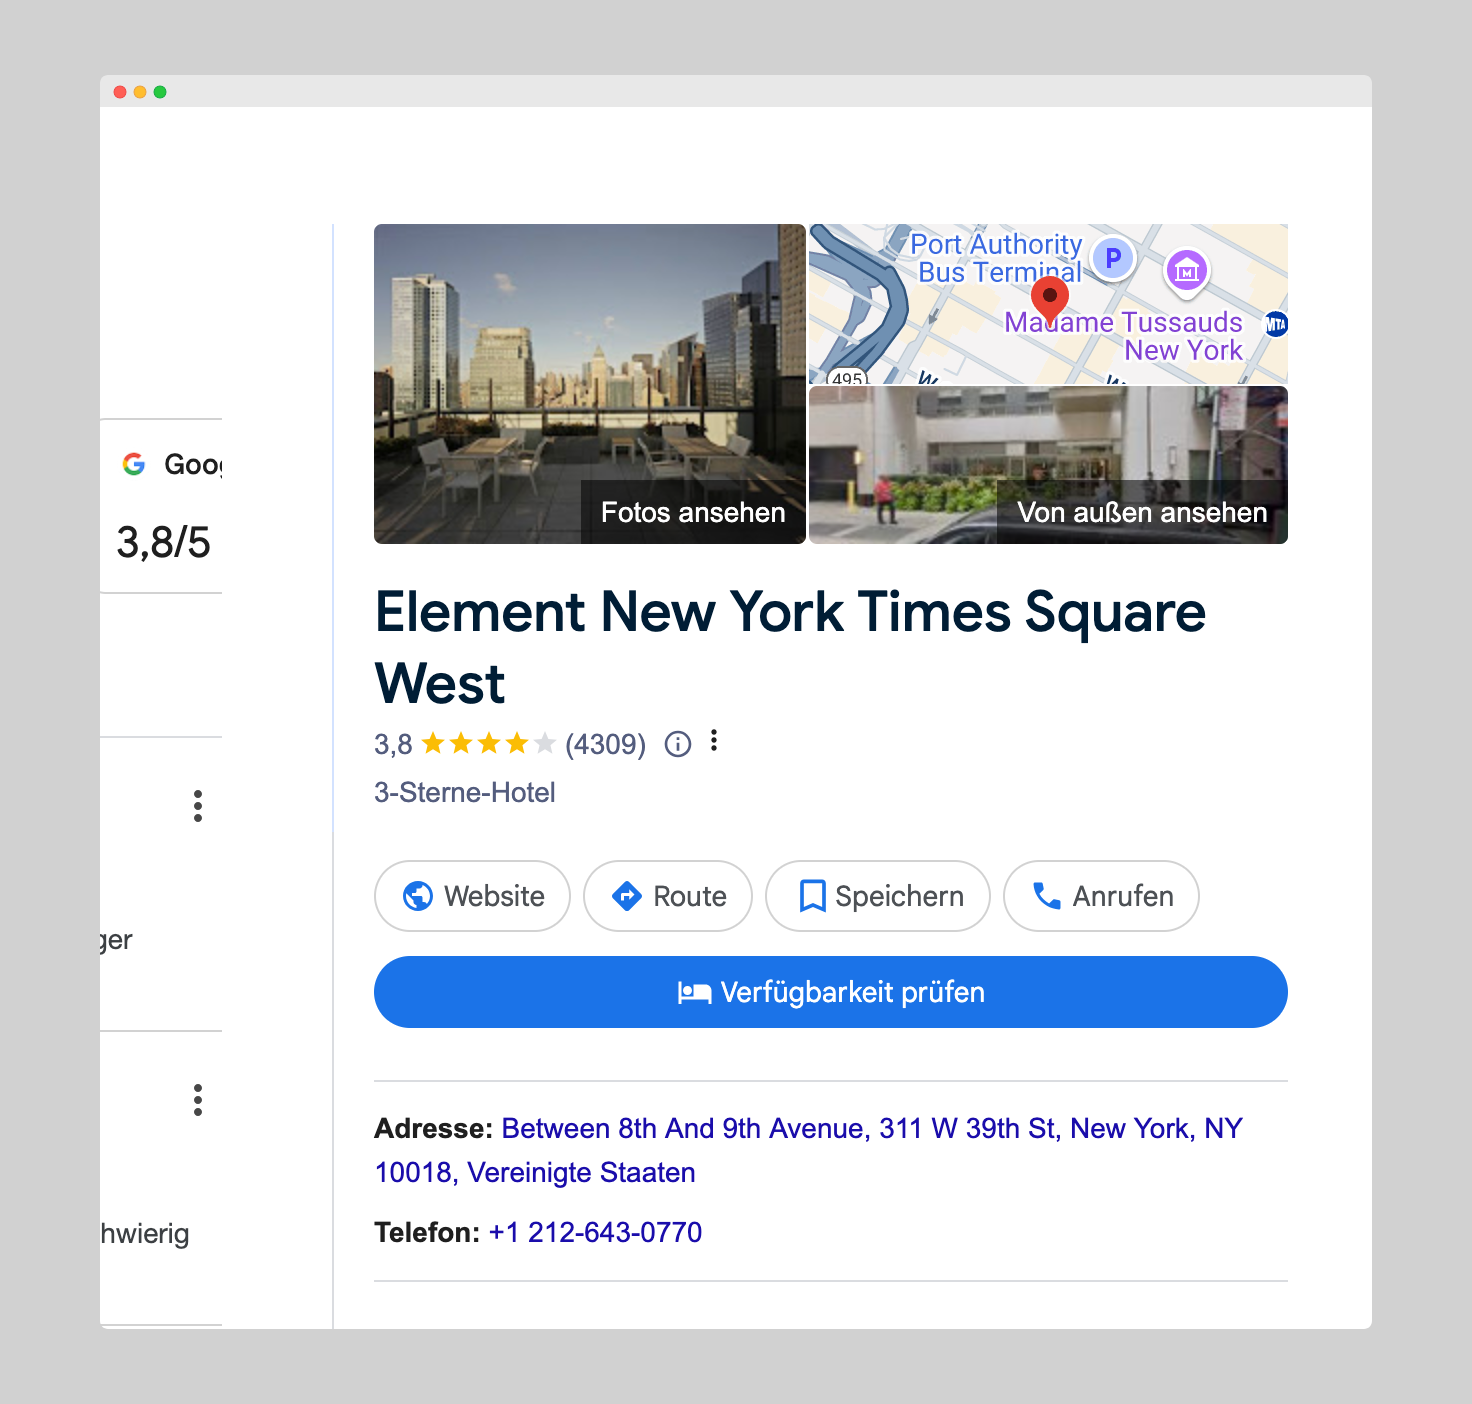Image resolution: width=1472 pixels, height=1404 pixels.
Task: Click the star rating row
Action: pyautogui.click(x=488, y=743)
